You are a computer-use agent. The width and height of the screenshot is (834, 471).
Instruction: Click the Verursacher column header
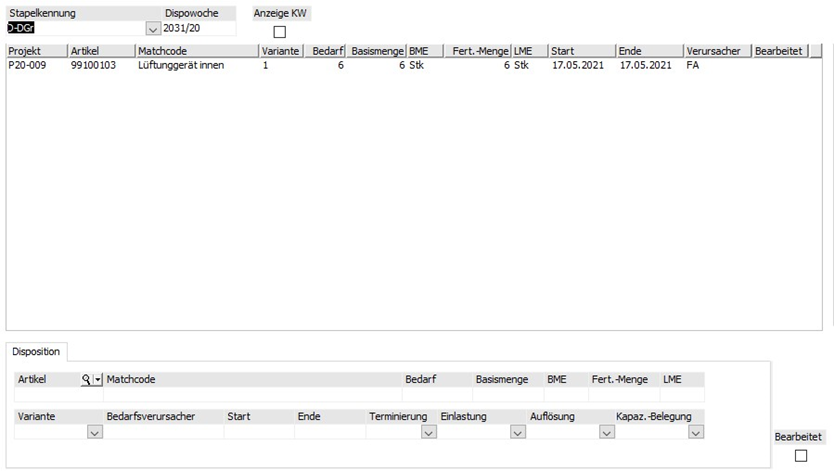tap(717, 50)
